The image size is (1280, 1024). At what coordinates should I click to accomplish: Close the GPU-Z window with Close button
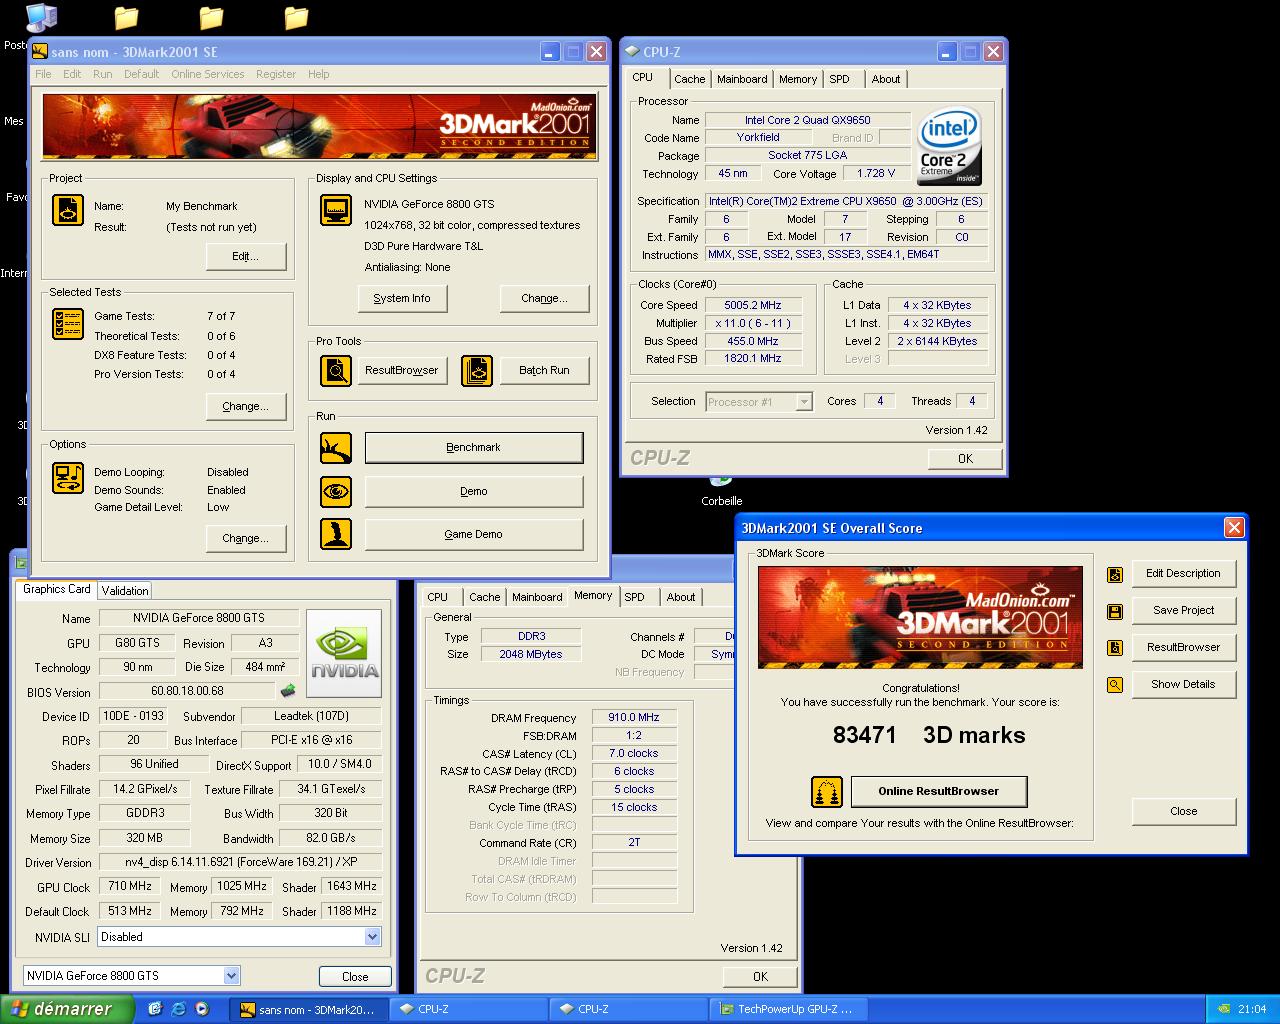click(355, 977)
